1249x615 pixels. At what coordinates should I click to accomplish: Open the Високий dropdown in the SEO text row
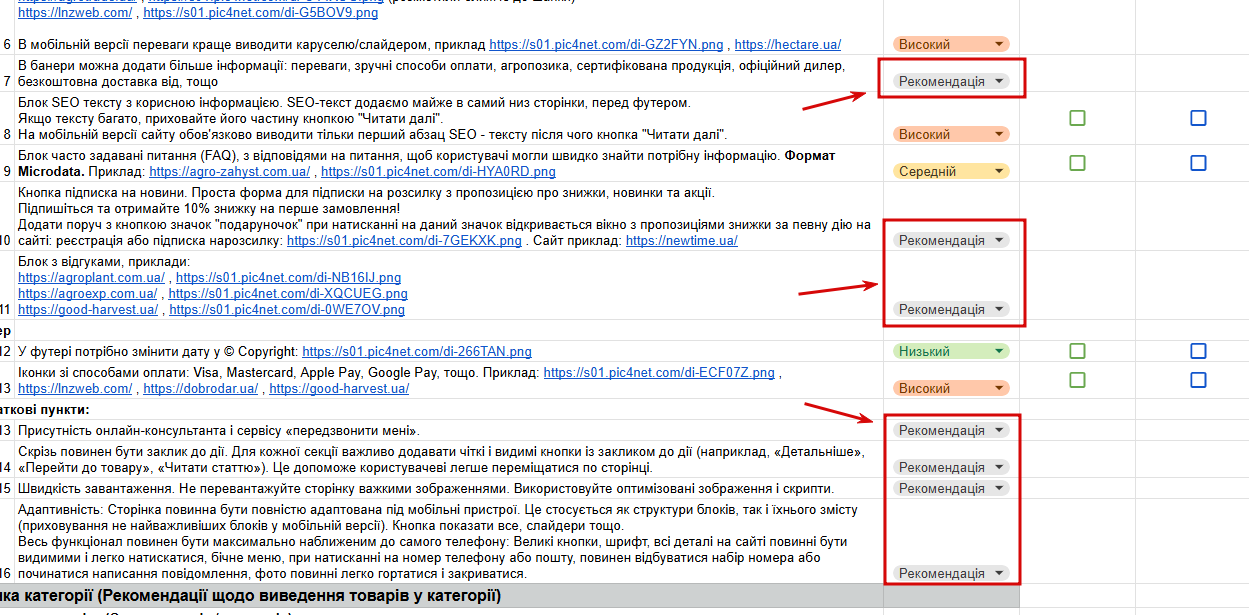pos(951,135)
